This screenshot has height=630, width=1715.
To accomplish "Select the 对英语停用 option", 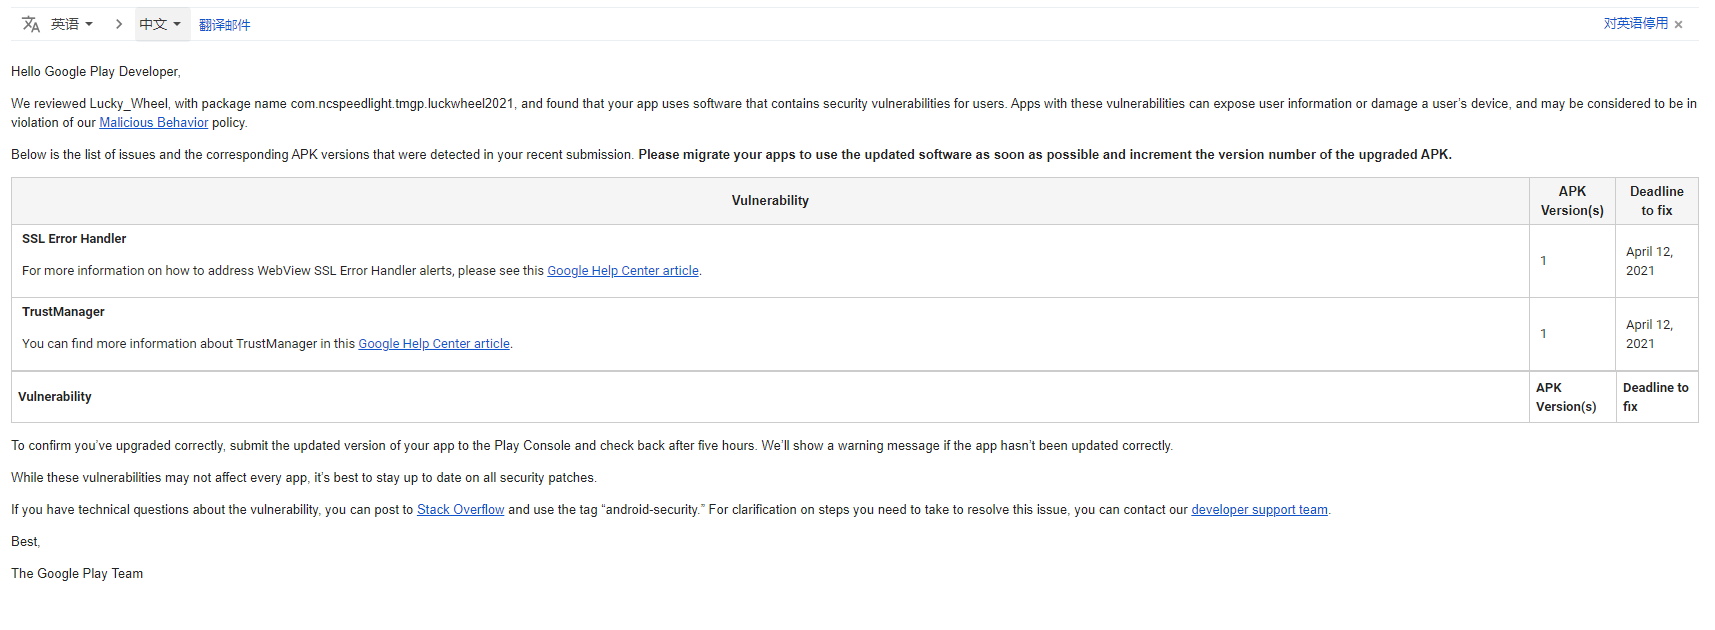I will [x=1635, y=23].
